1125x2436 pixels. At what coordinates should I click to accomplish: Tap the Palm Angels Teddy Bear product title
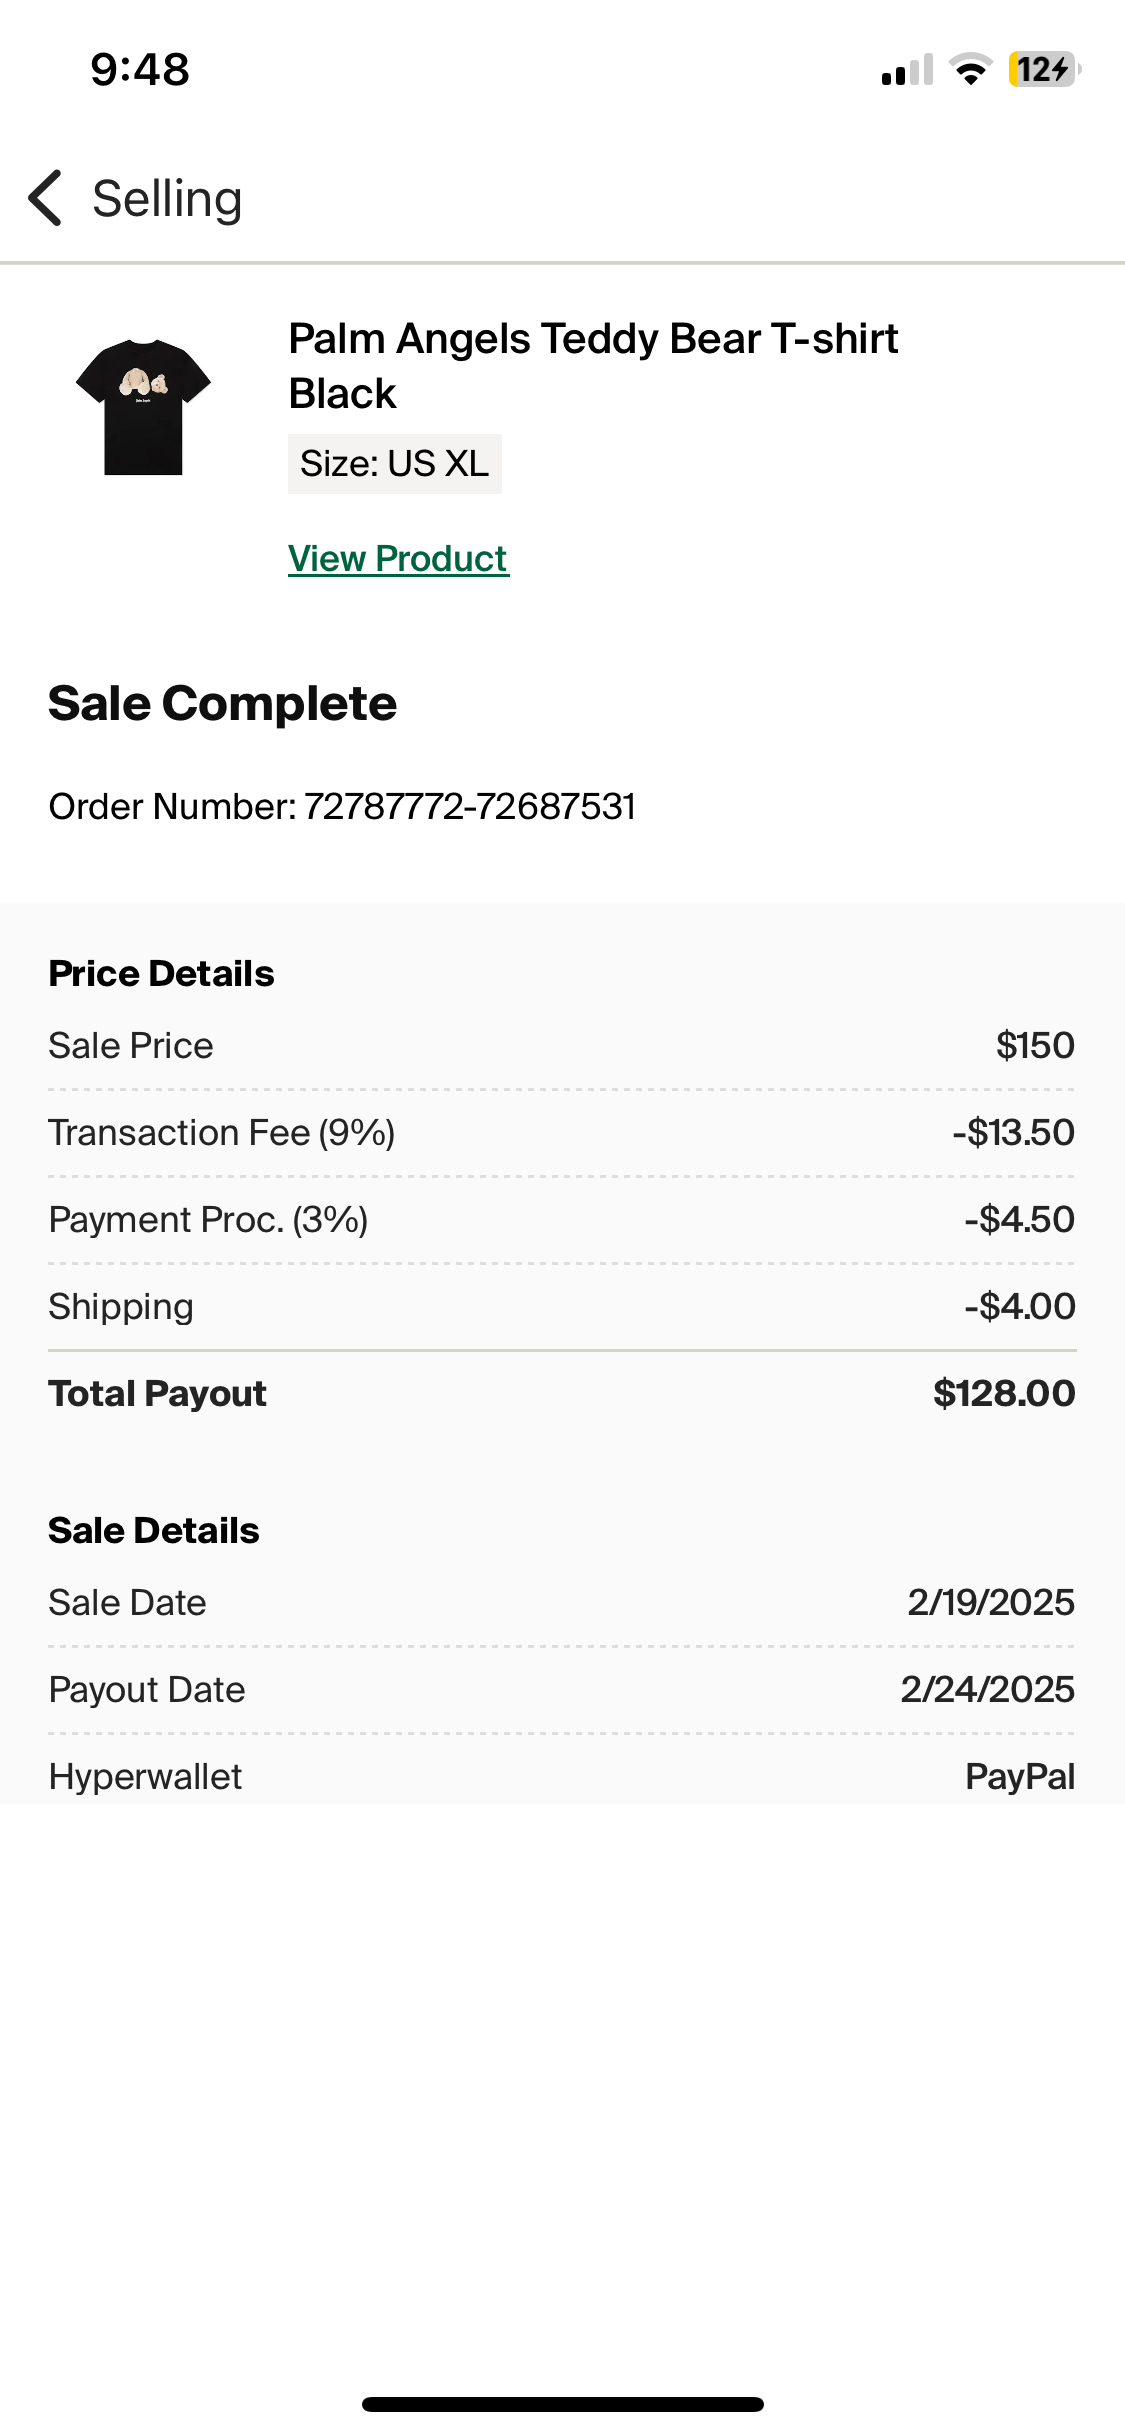[x=592, y=366]
